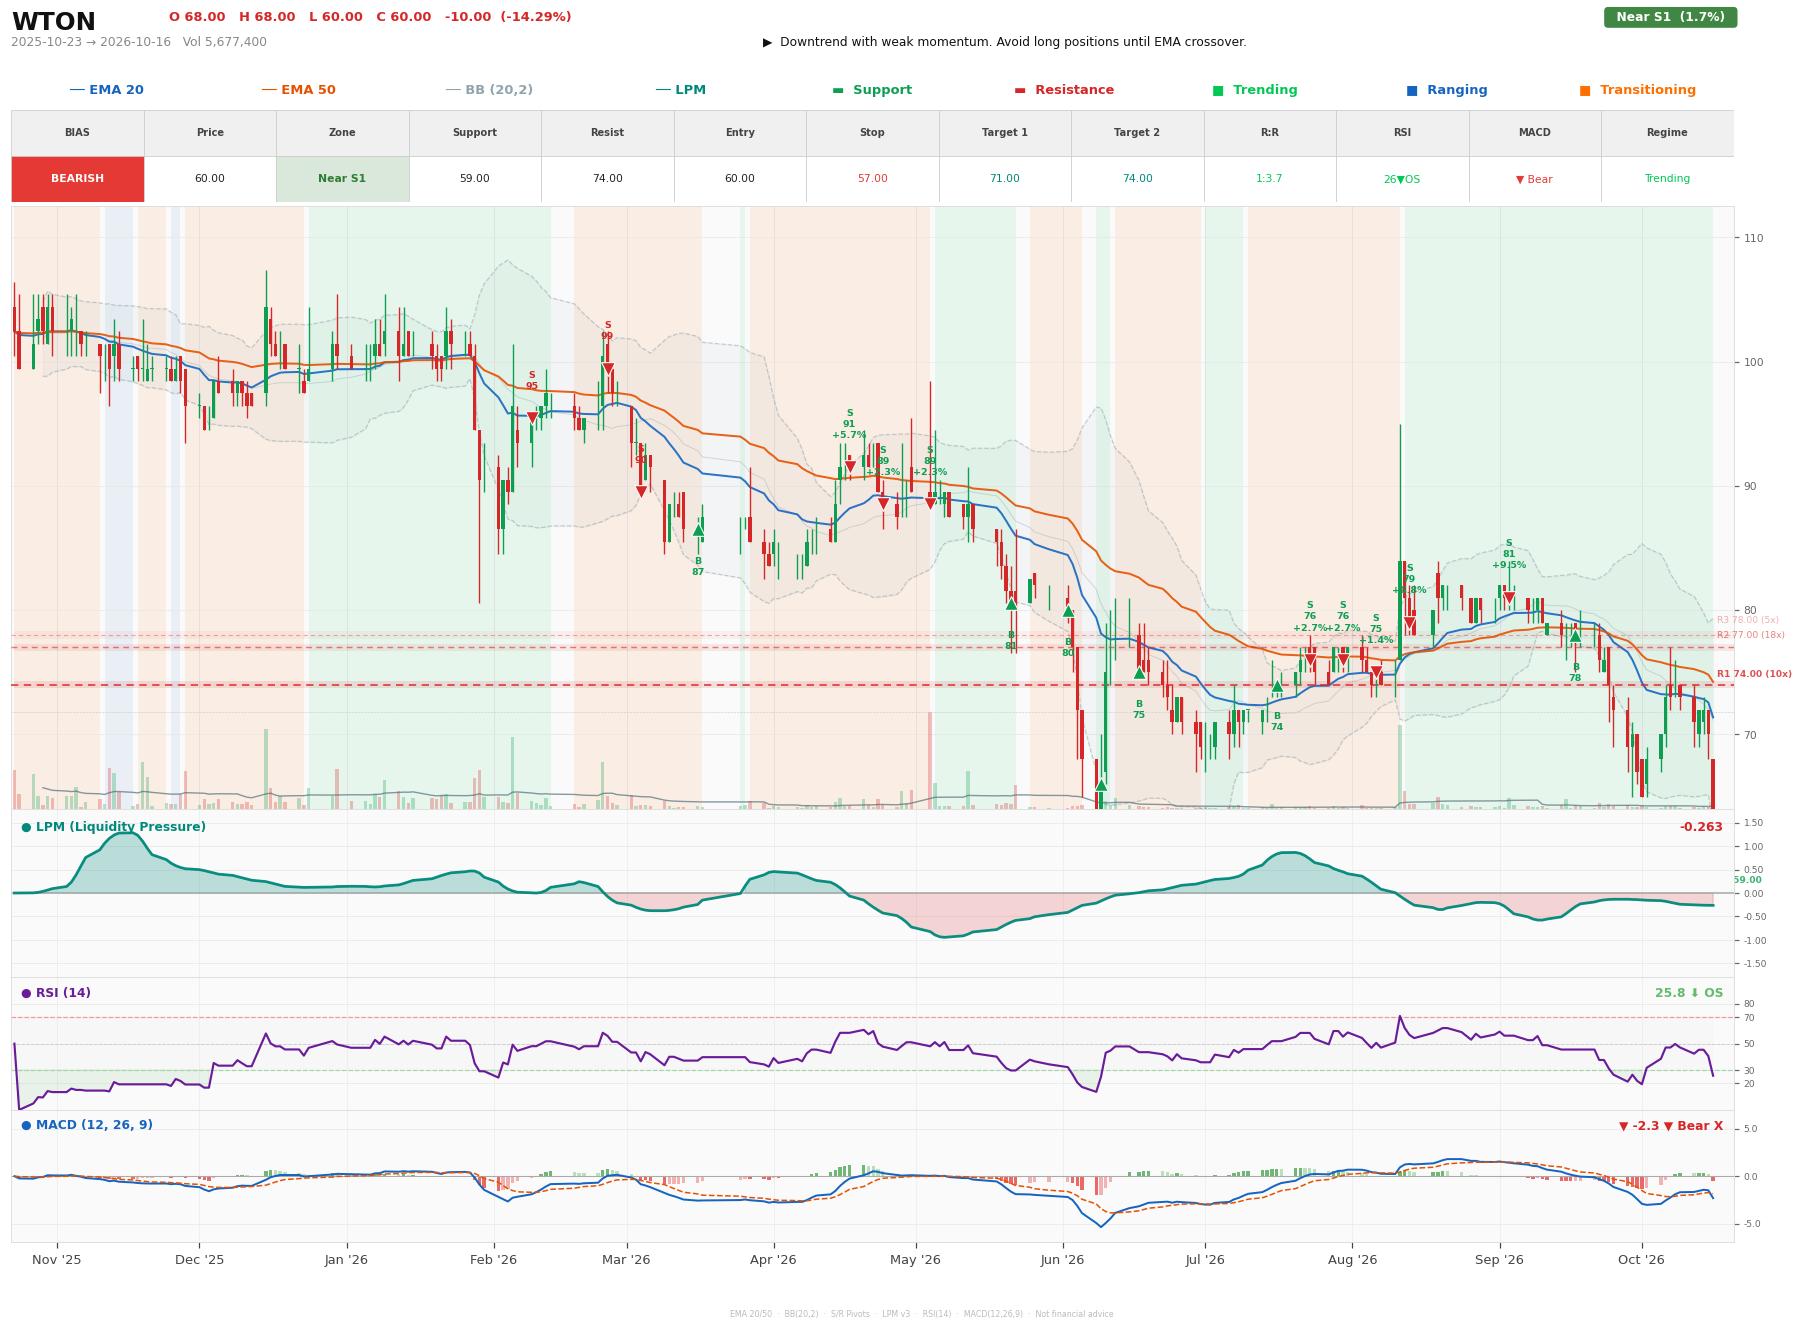Click the WTON ticker title
The width and height of the screenshot is (1803, 1330).
[54, 22]
